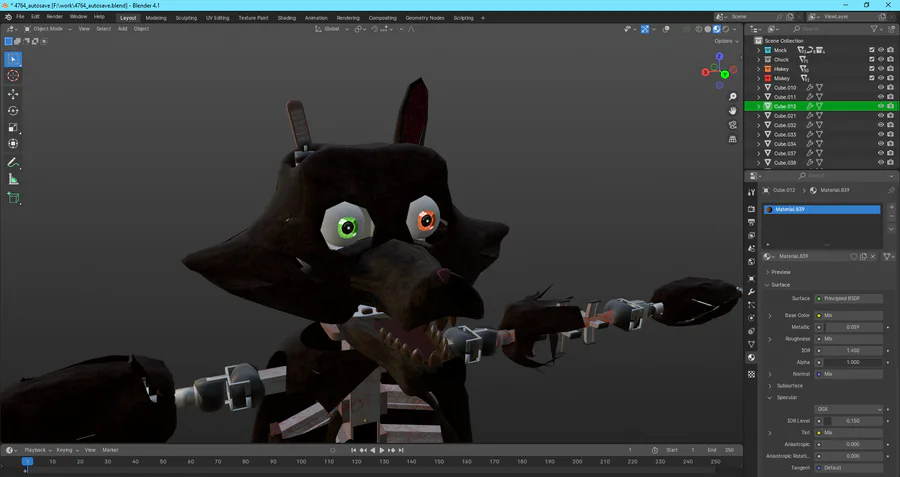Activate the Scale tool

click(13, 127)
